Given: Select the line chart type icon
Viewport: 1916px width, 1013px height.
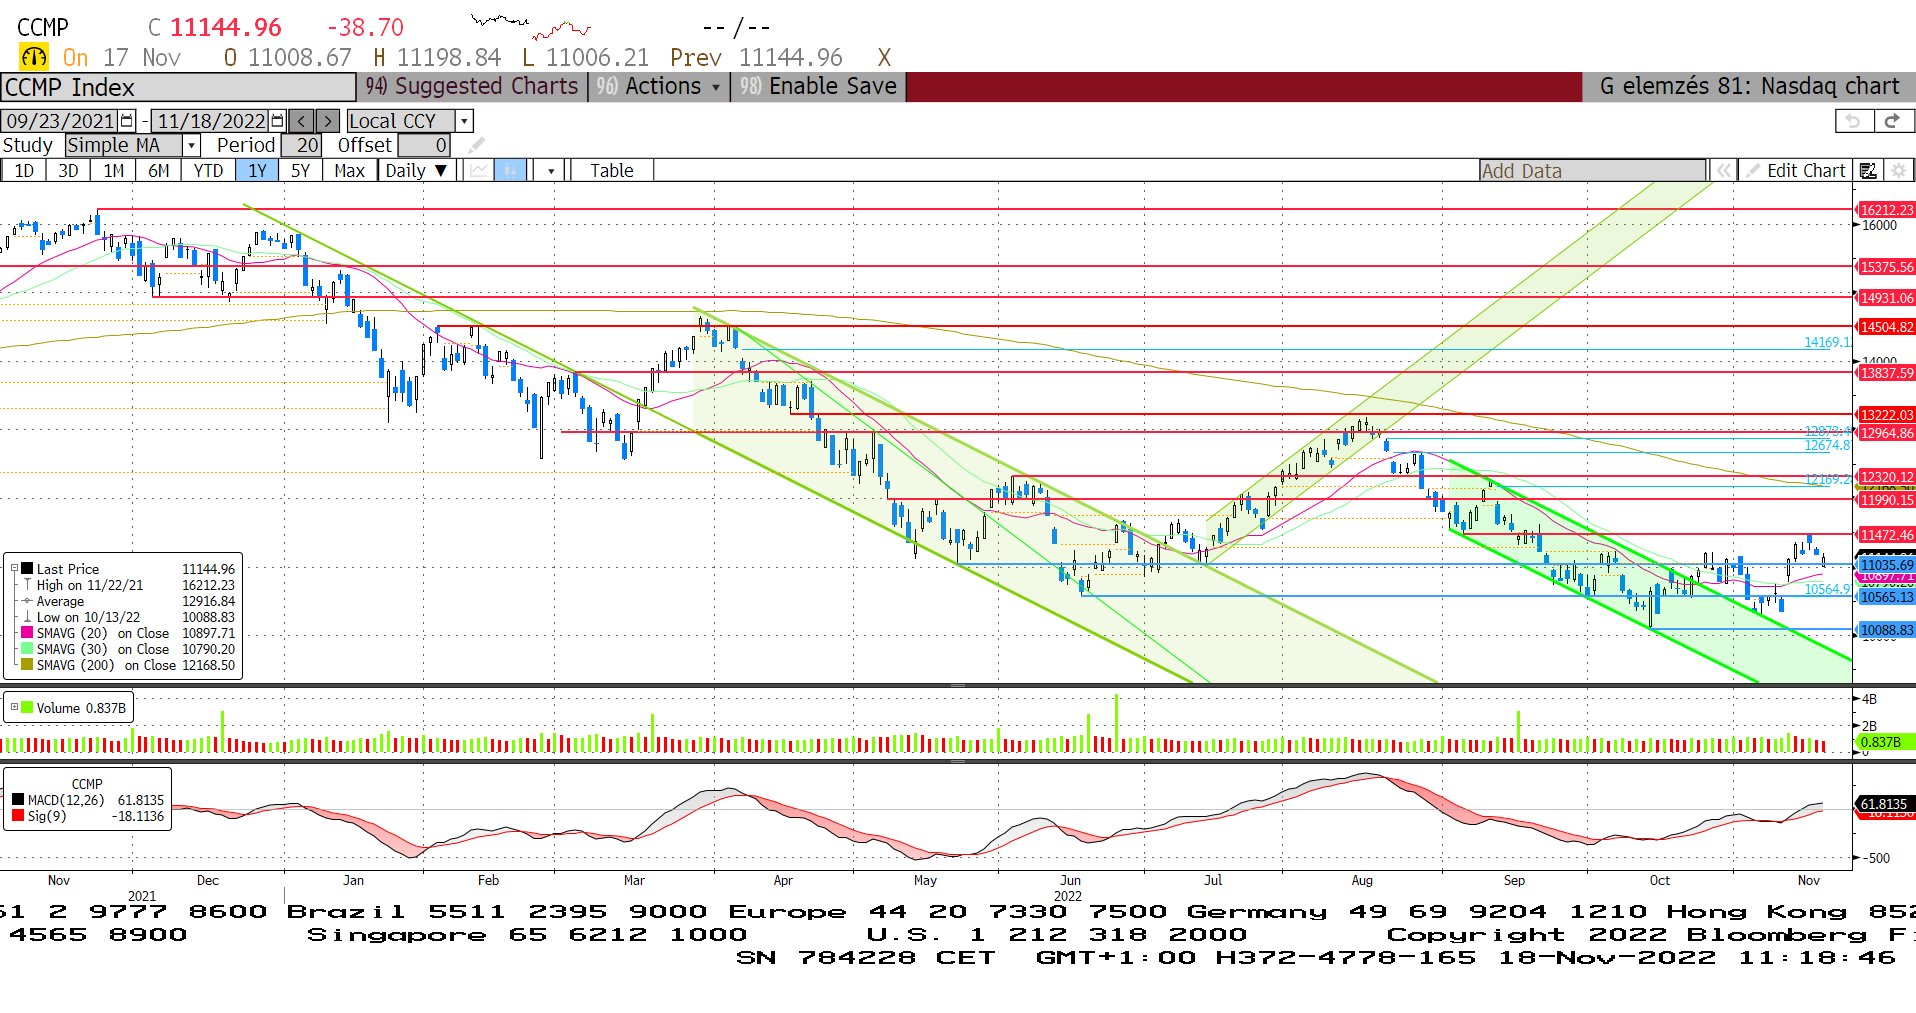Looking at the screenshot, I should pos(479,171).
